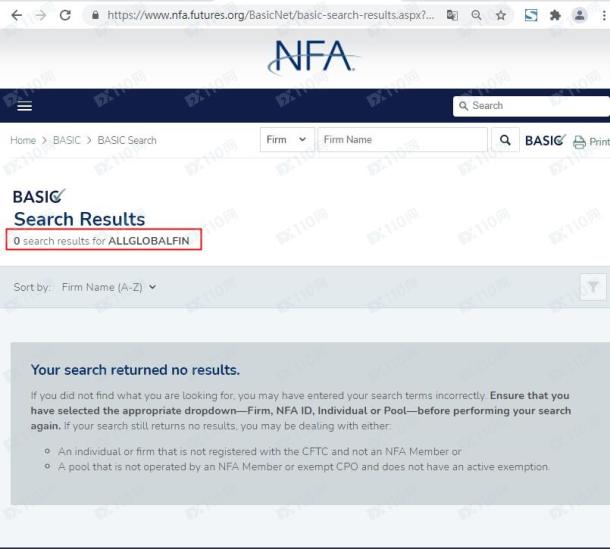Open the translate page icon
The image size is (610, 549).
click(452, 16)
